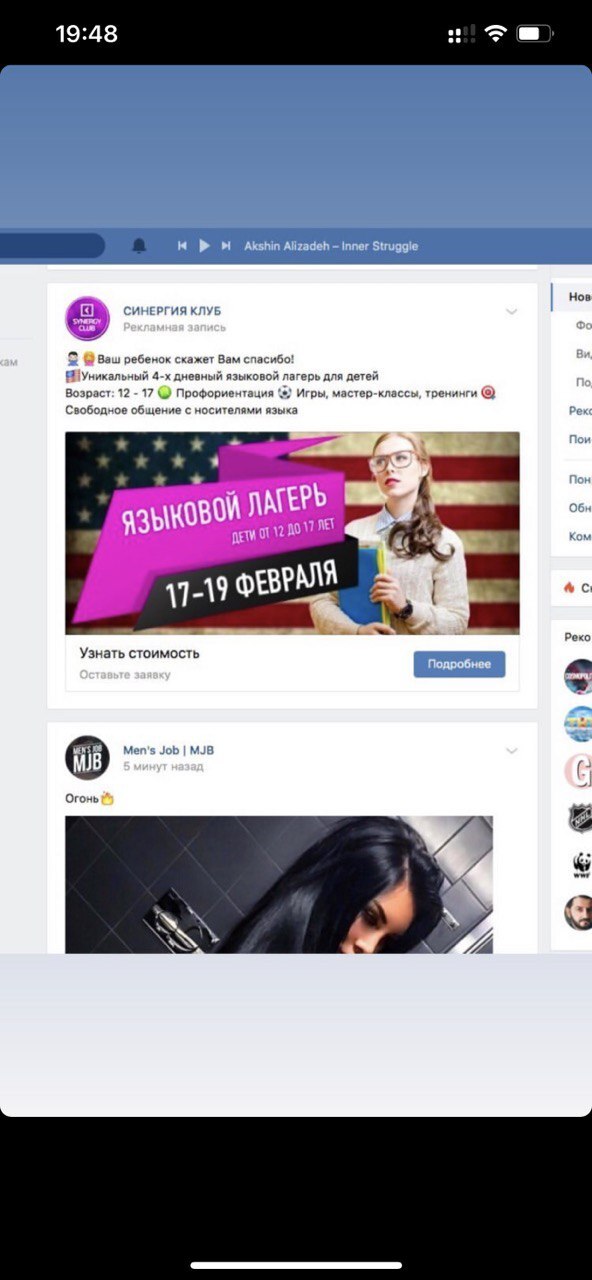The height and width of the screenshot is (1280, 592).
Task: Skip to previous track in player
Action: (182, 246)
